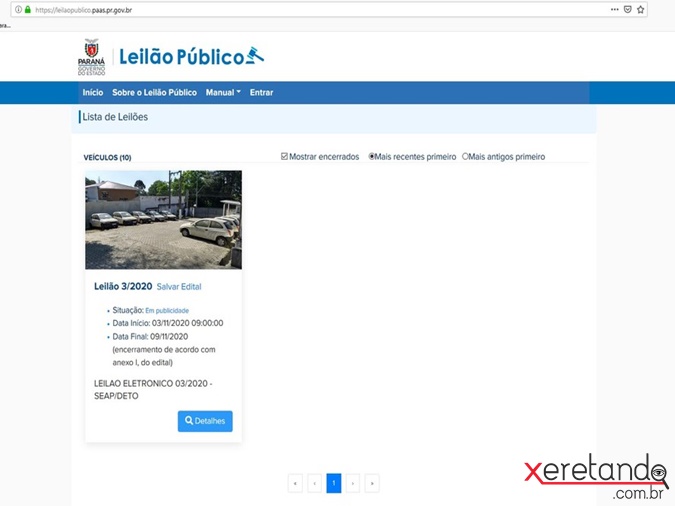Click the Detalhes button for Leilão 3/2020

tap(205, 421)
